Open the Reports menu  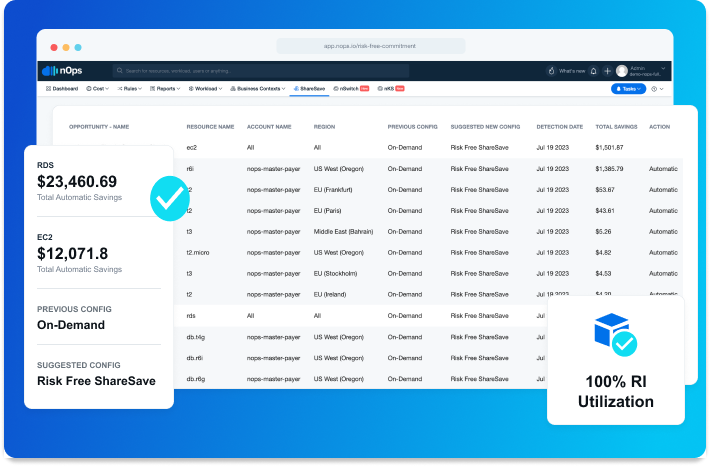pos(165,89)
